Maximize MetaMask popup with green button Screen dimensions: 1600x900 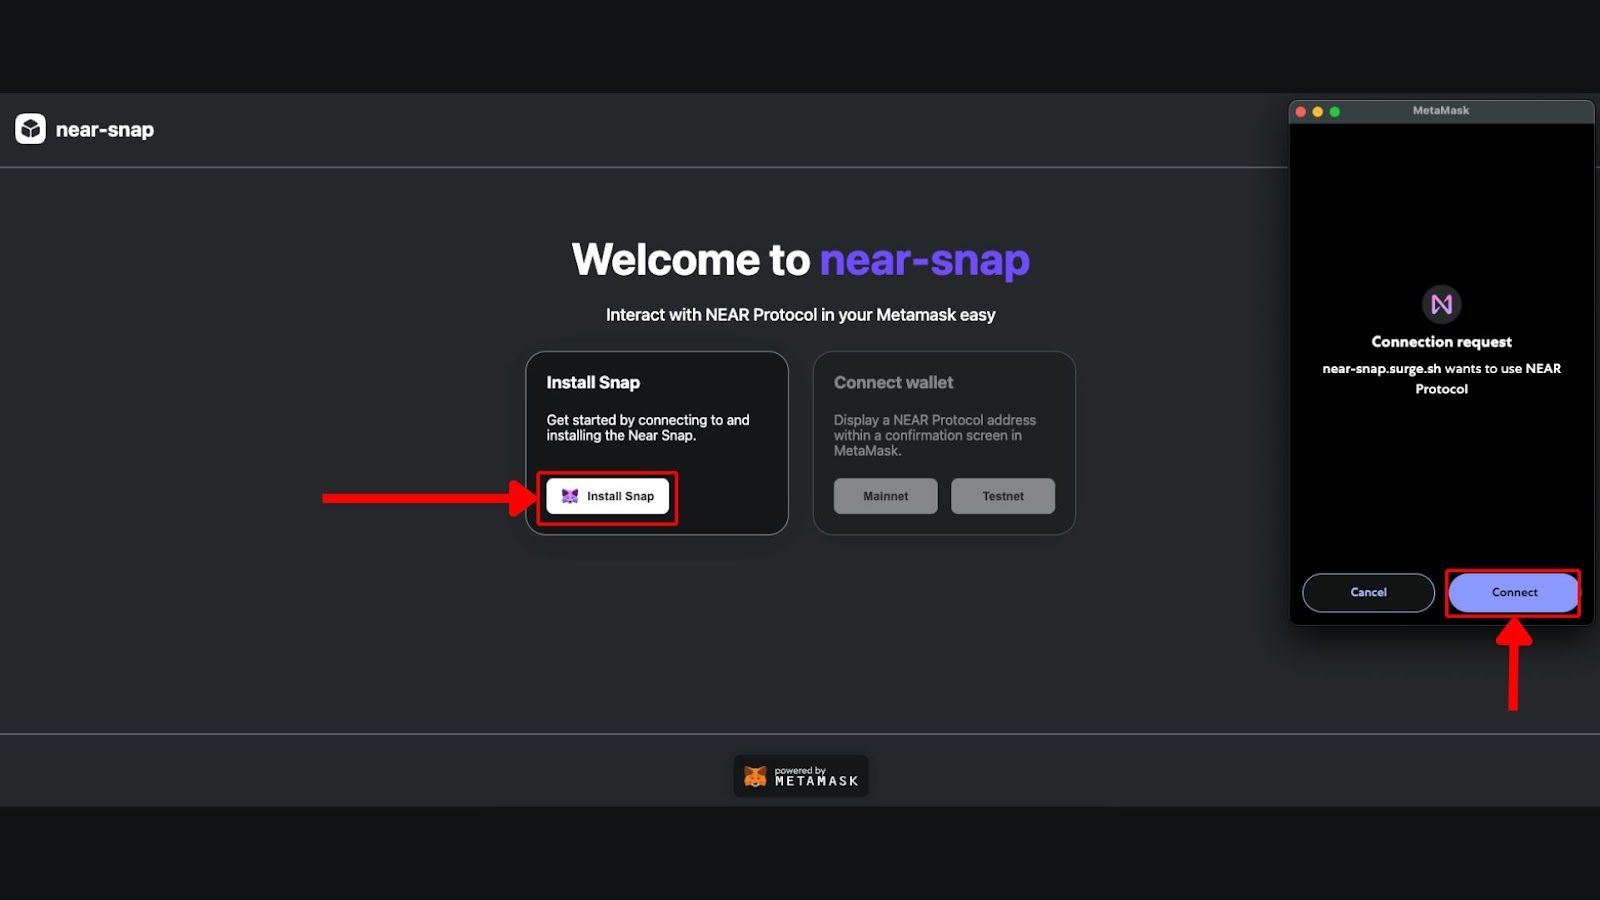(1335, 112)
